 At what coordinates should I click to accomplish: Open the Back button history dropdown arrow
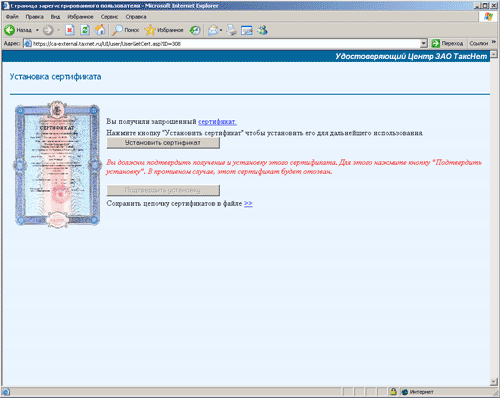(x=37, y=30)
